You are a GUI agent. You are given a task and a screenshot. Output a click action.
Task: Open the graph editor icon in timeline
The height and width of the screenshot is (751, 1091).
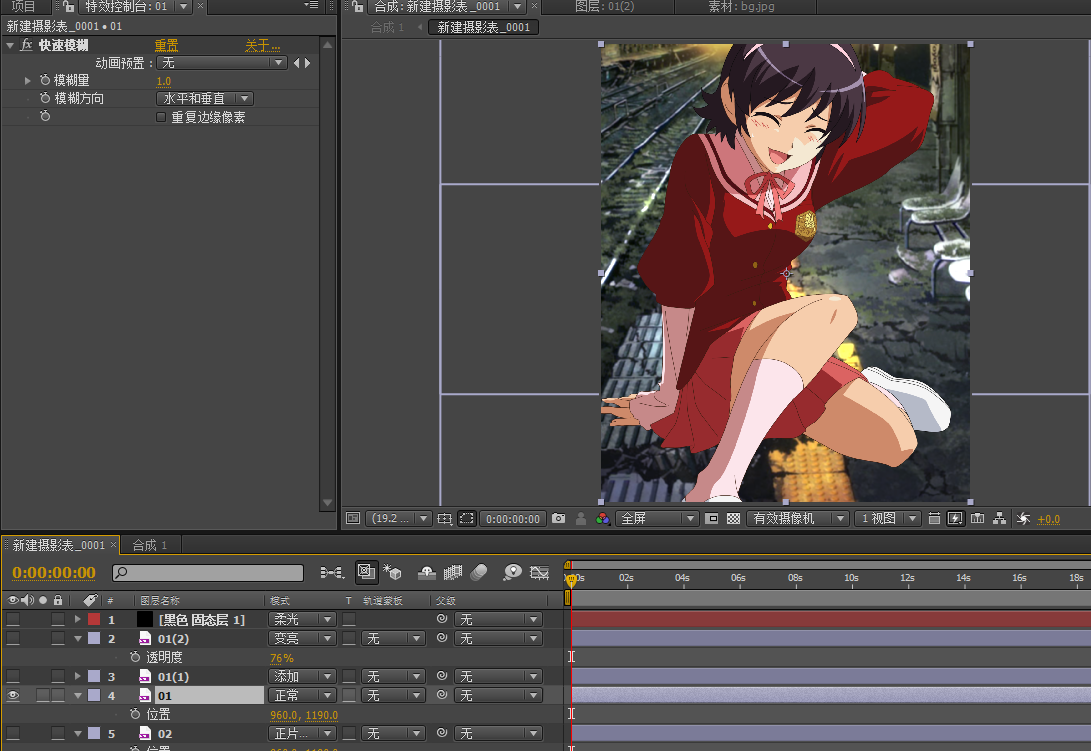(x=540, y=573)
